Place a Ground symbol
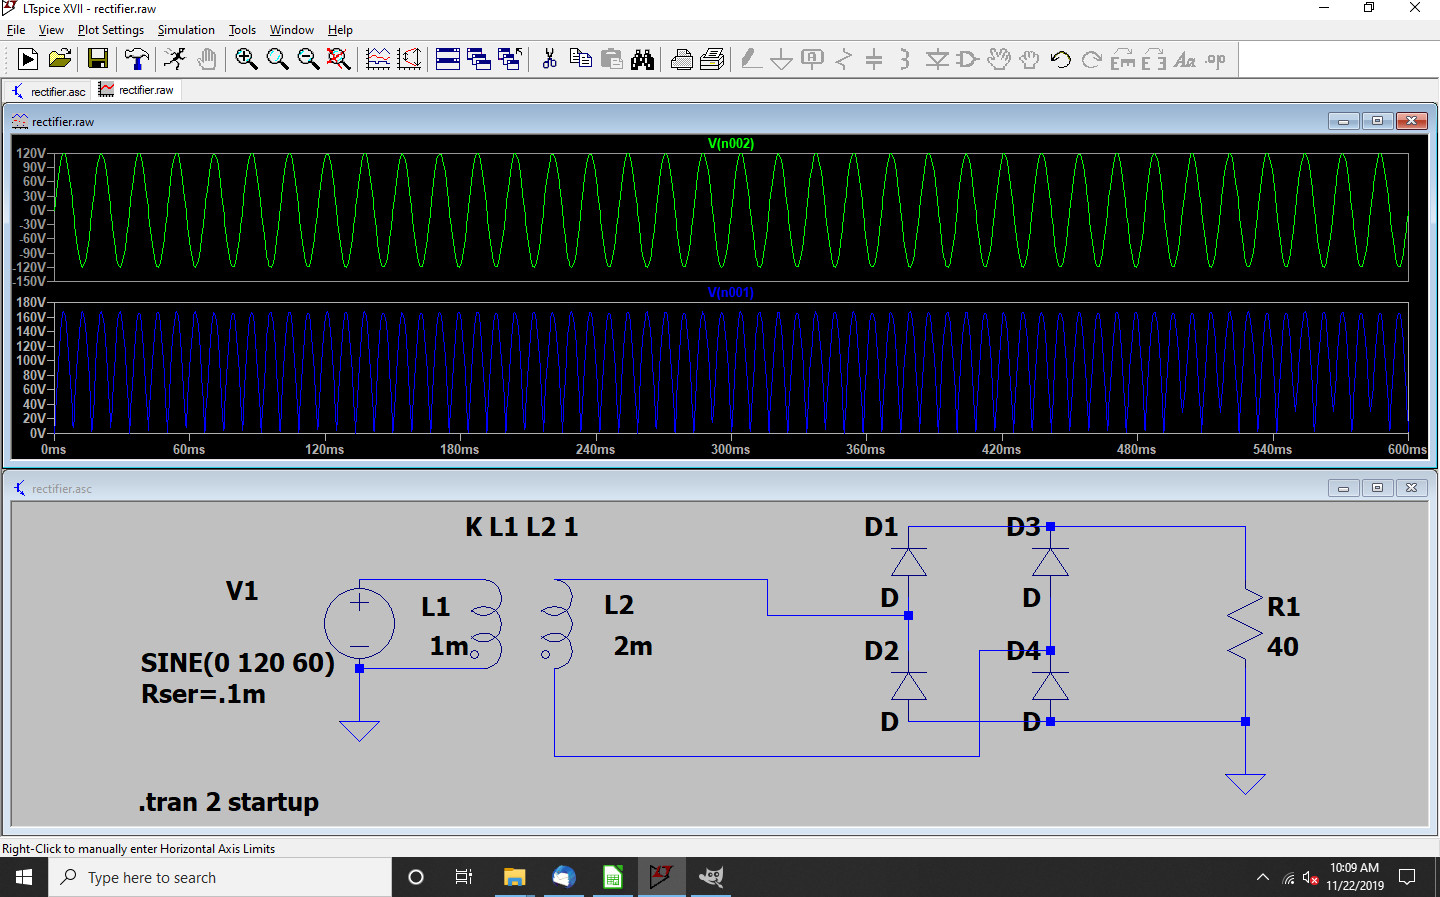1440x897 pixels. 782,59
